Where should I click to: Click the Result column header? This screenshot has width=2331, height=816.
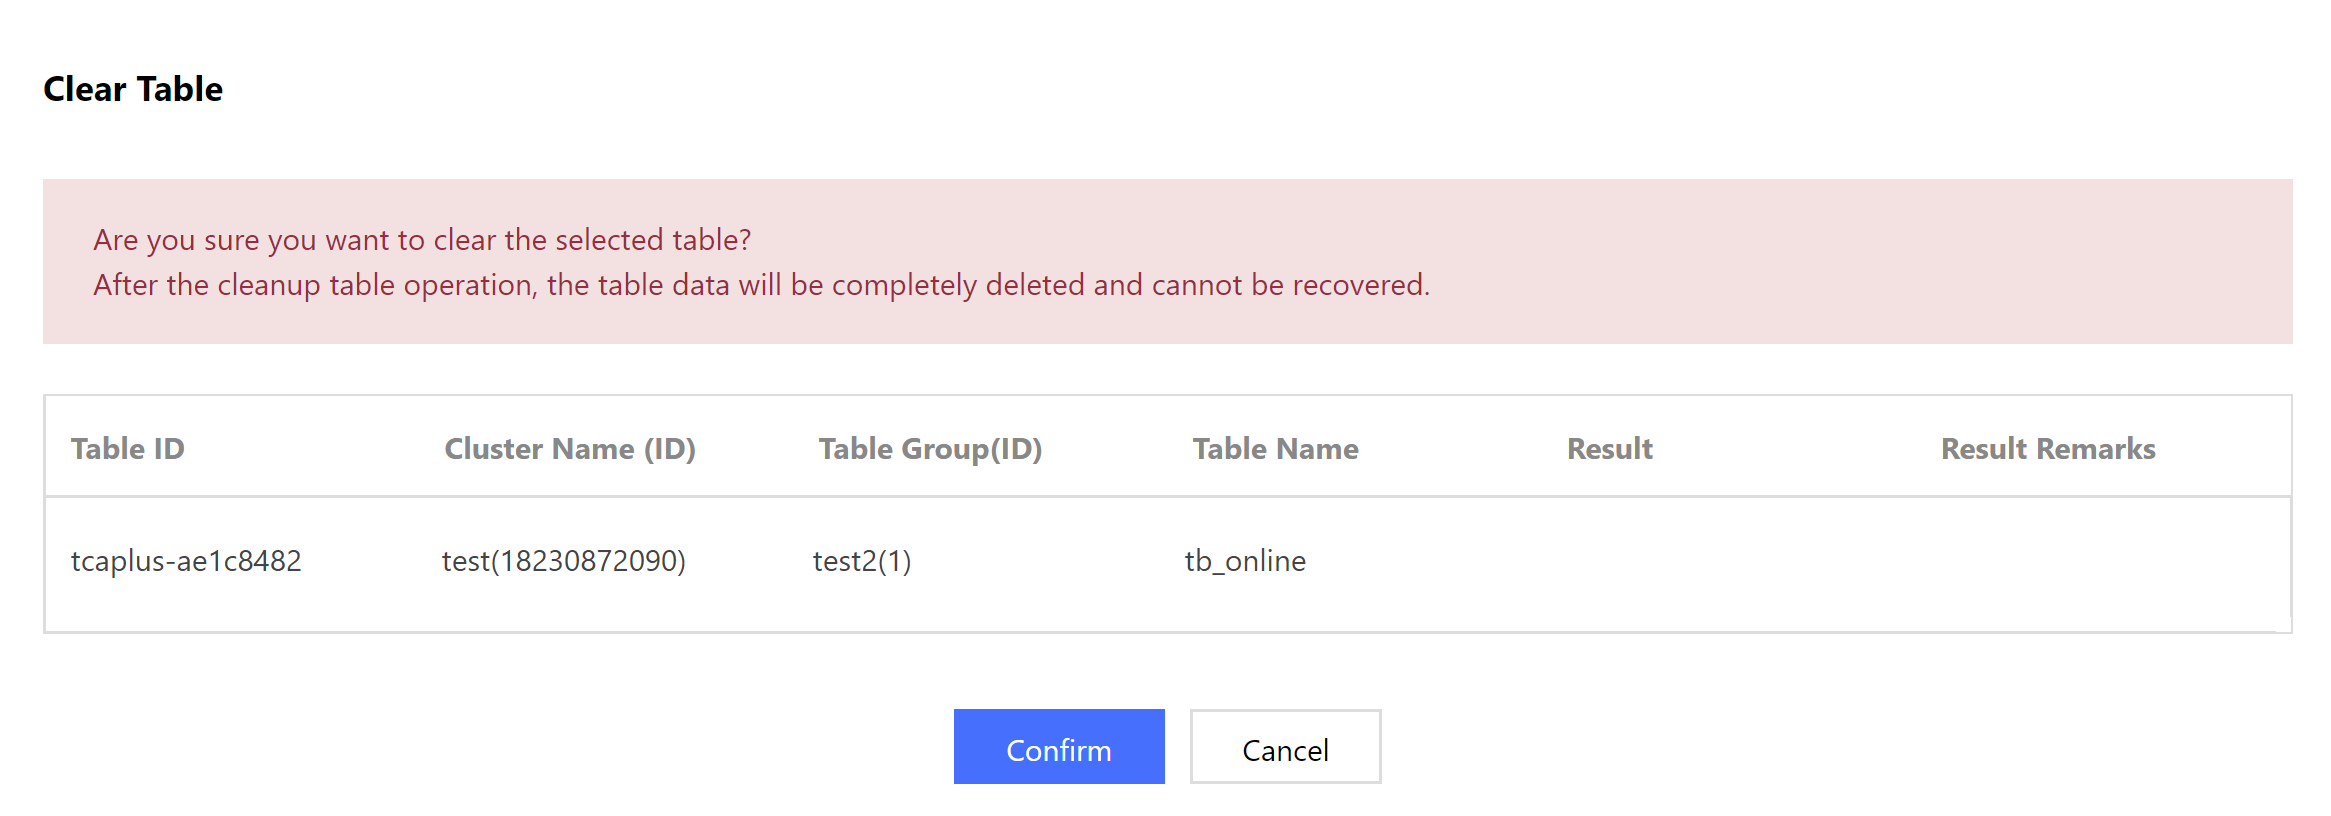pos(1609,449)
